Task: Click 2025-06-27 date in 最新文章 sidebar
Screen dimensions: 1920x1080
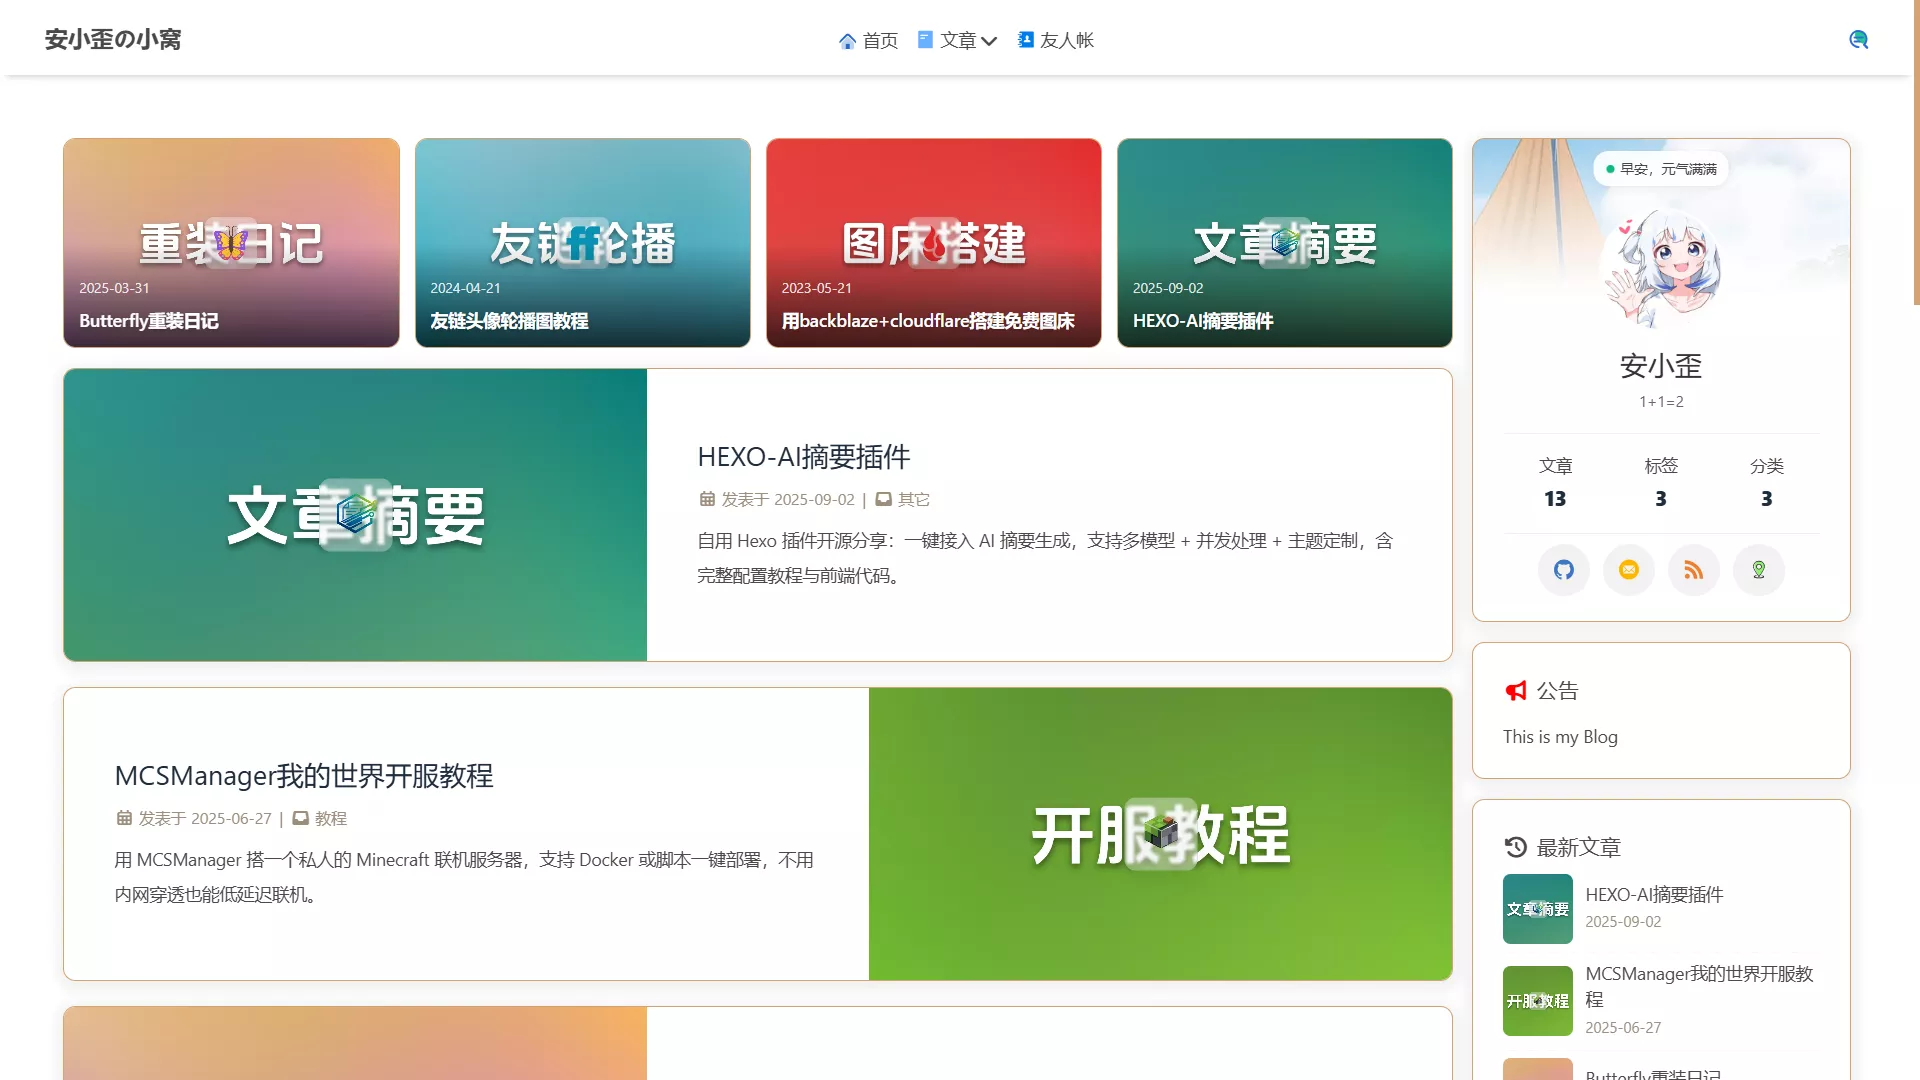Action: click(x=1623, y=1028)
